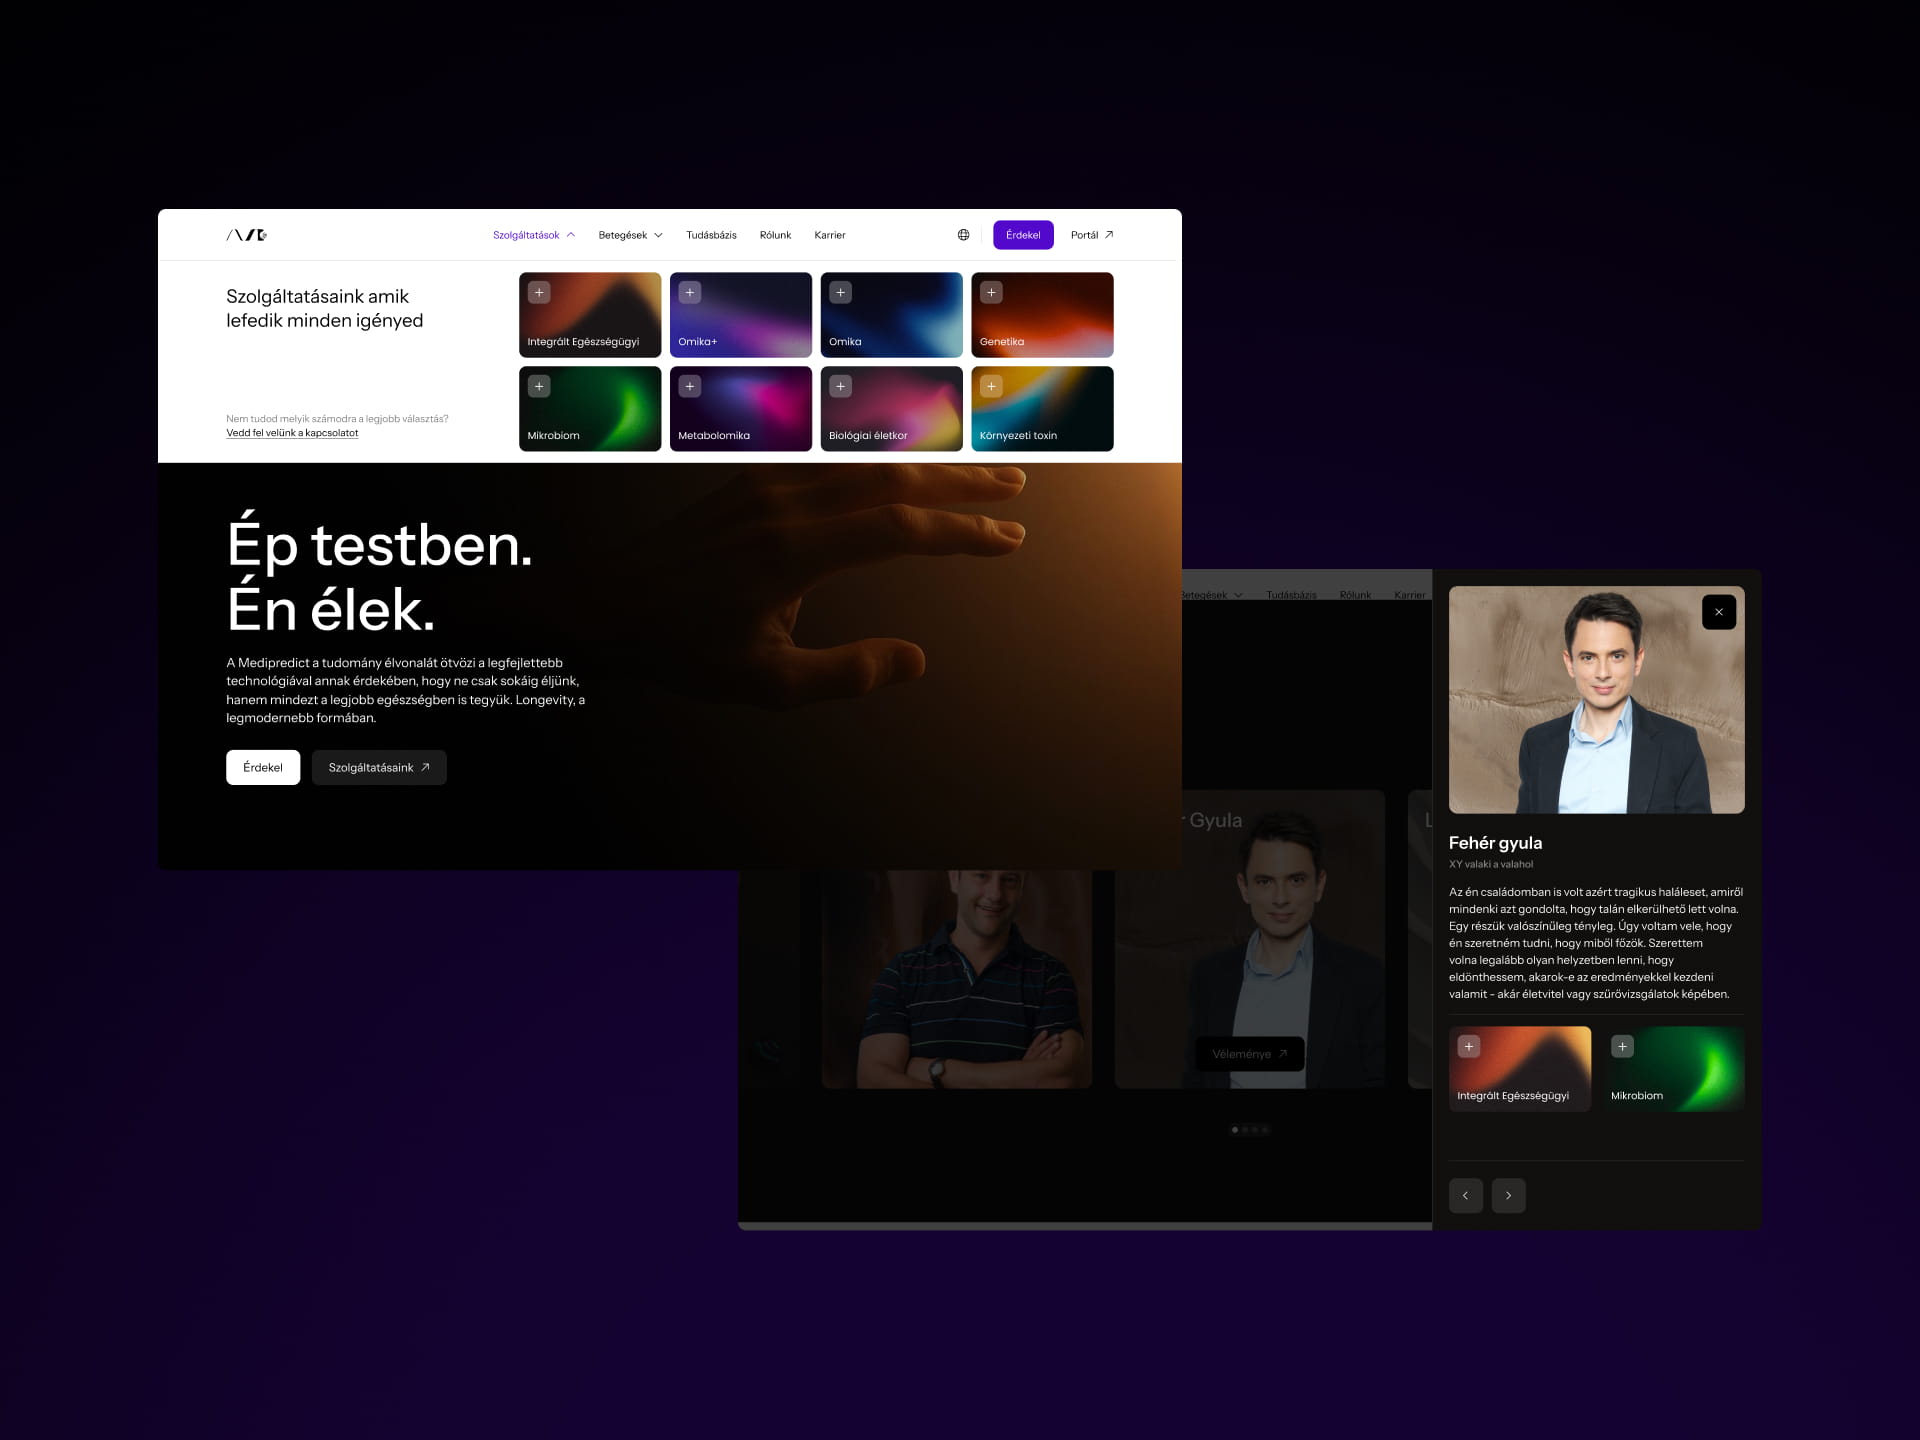The image size is (1920, 1440).
Task: Click the globe language icon
Action: point(963,235)
